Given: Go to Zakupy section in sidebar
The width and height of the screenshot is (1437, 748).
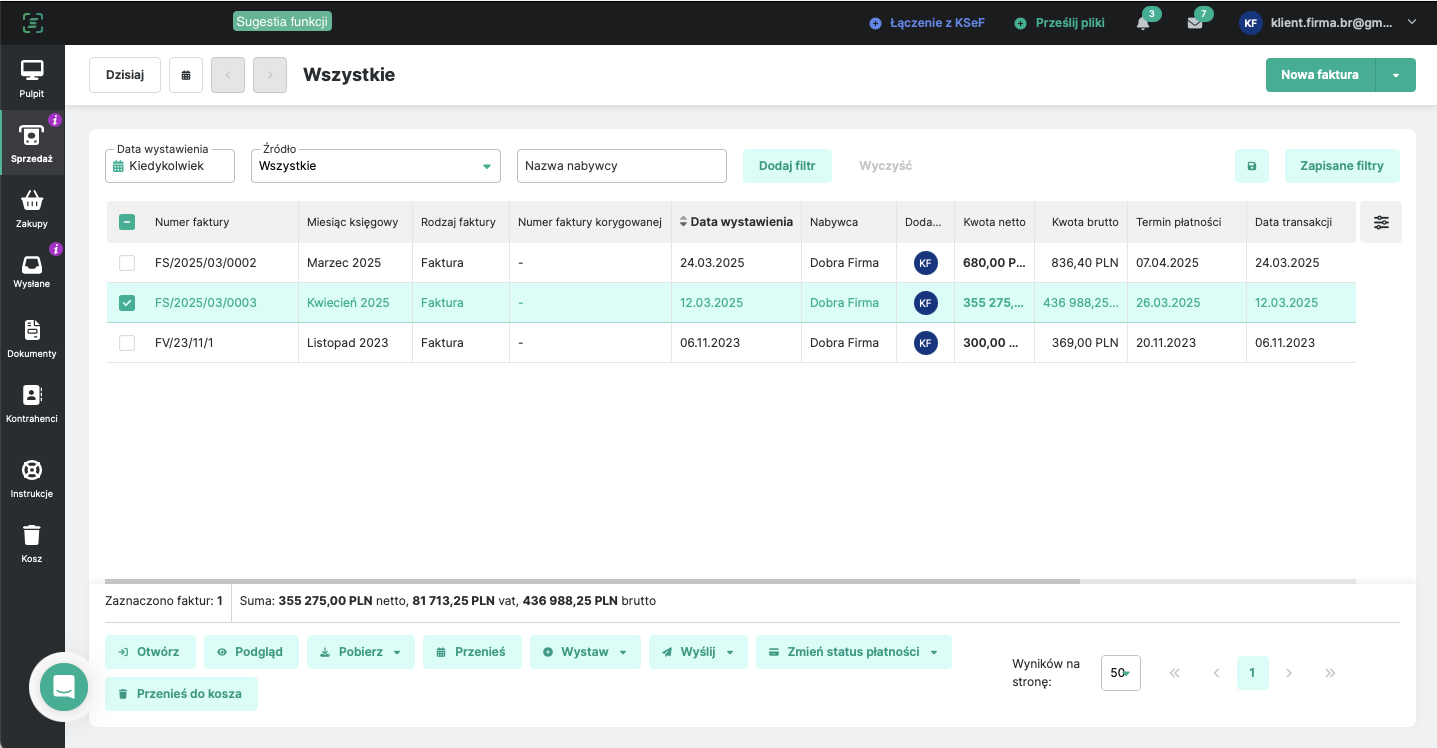Looking at the screenshot, I should 32,208.
